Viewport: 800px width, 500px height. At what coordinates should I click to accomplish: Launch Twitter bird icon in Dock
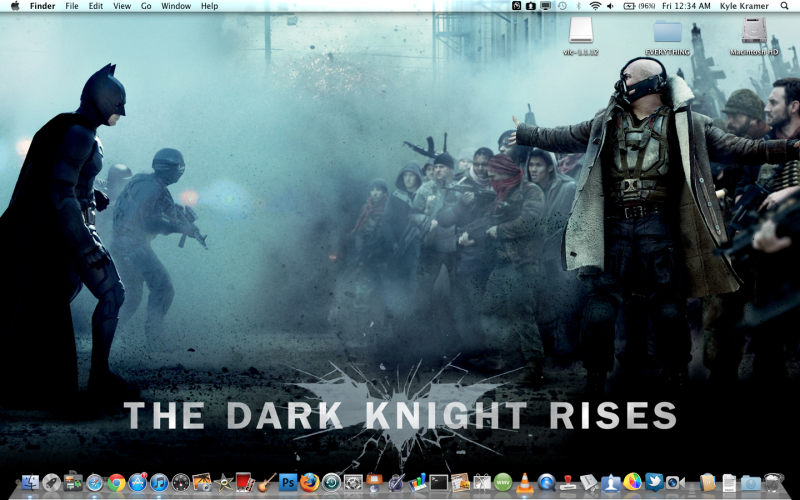[654, 483]
